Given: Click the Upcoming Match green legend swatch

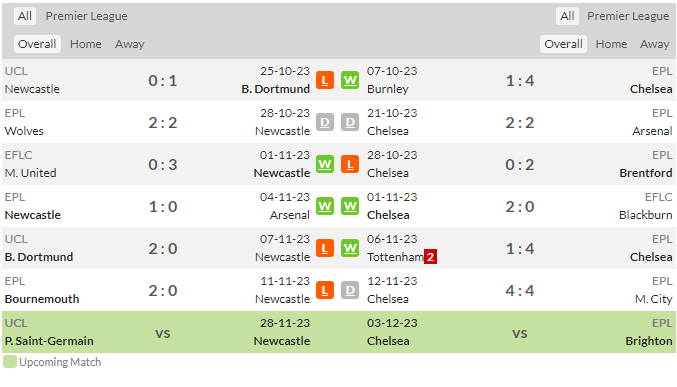Looking at the screenshot, I should [x=9, y=362].
